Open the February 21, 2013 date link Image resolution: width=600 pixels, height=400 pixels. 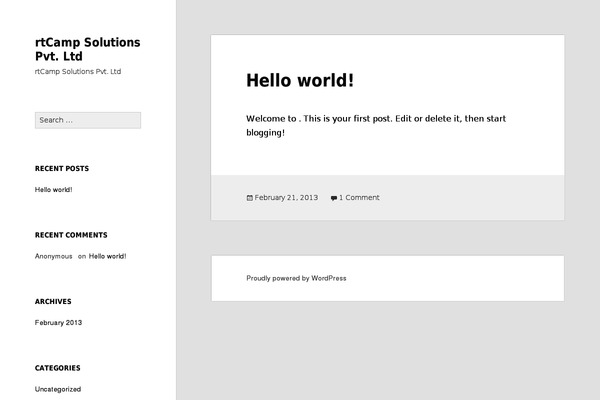point(286,198)
